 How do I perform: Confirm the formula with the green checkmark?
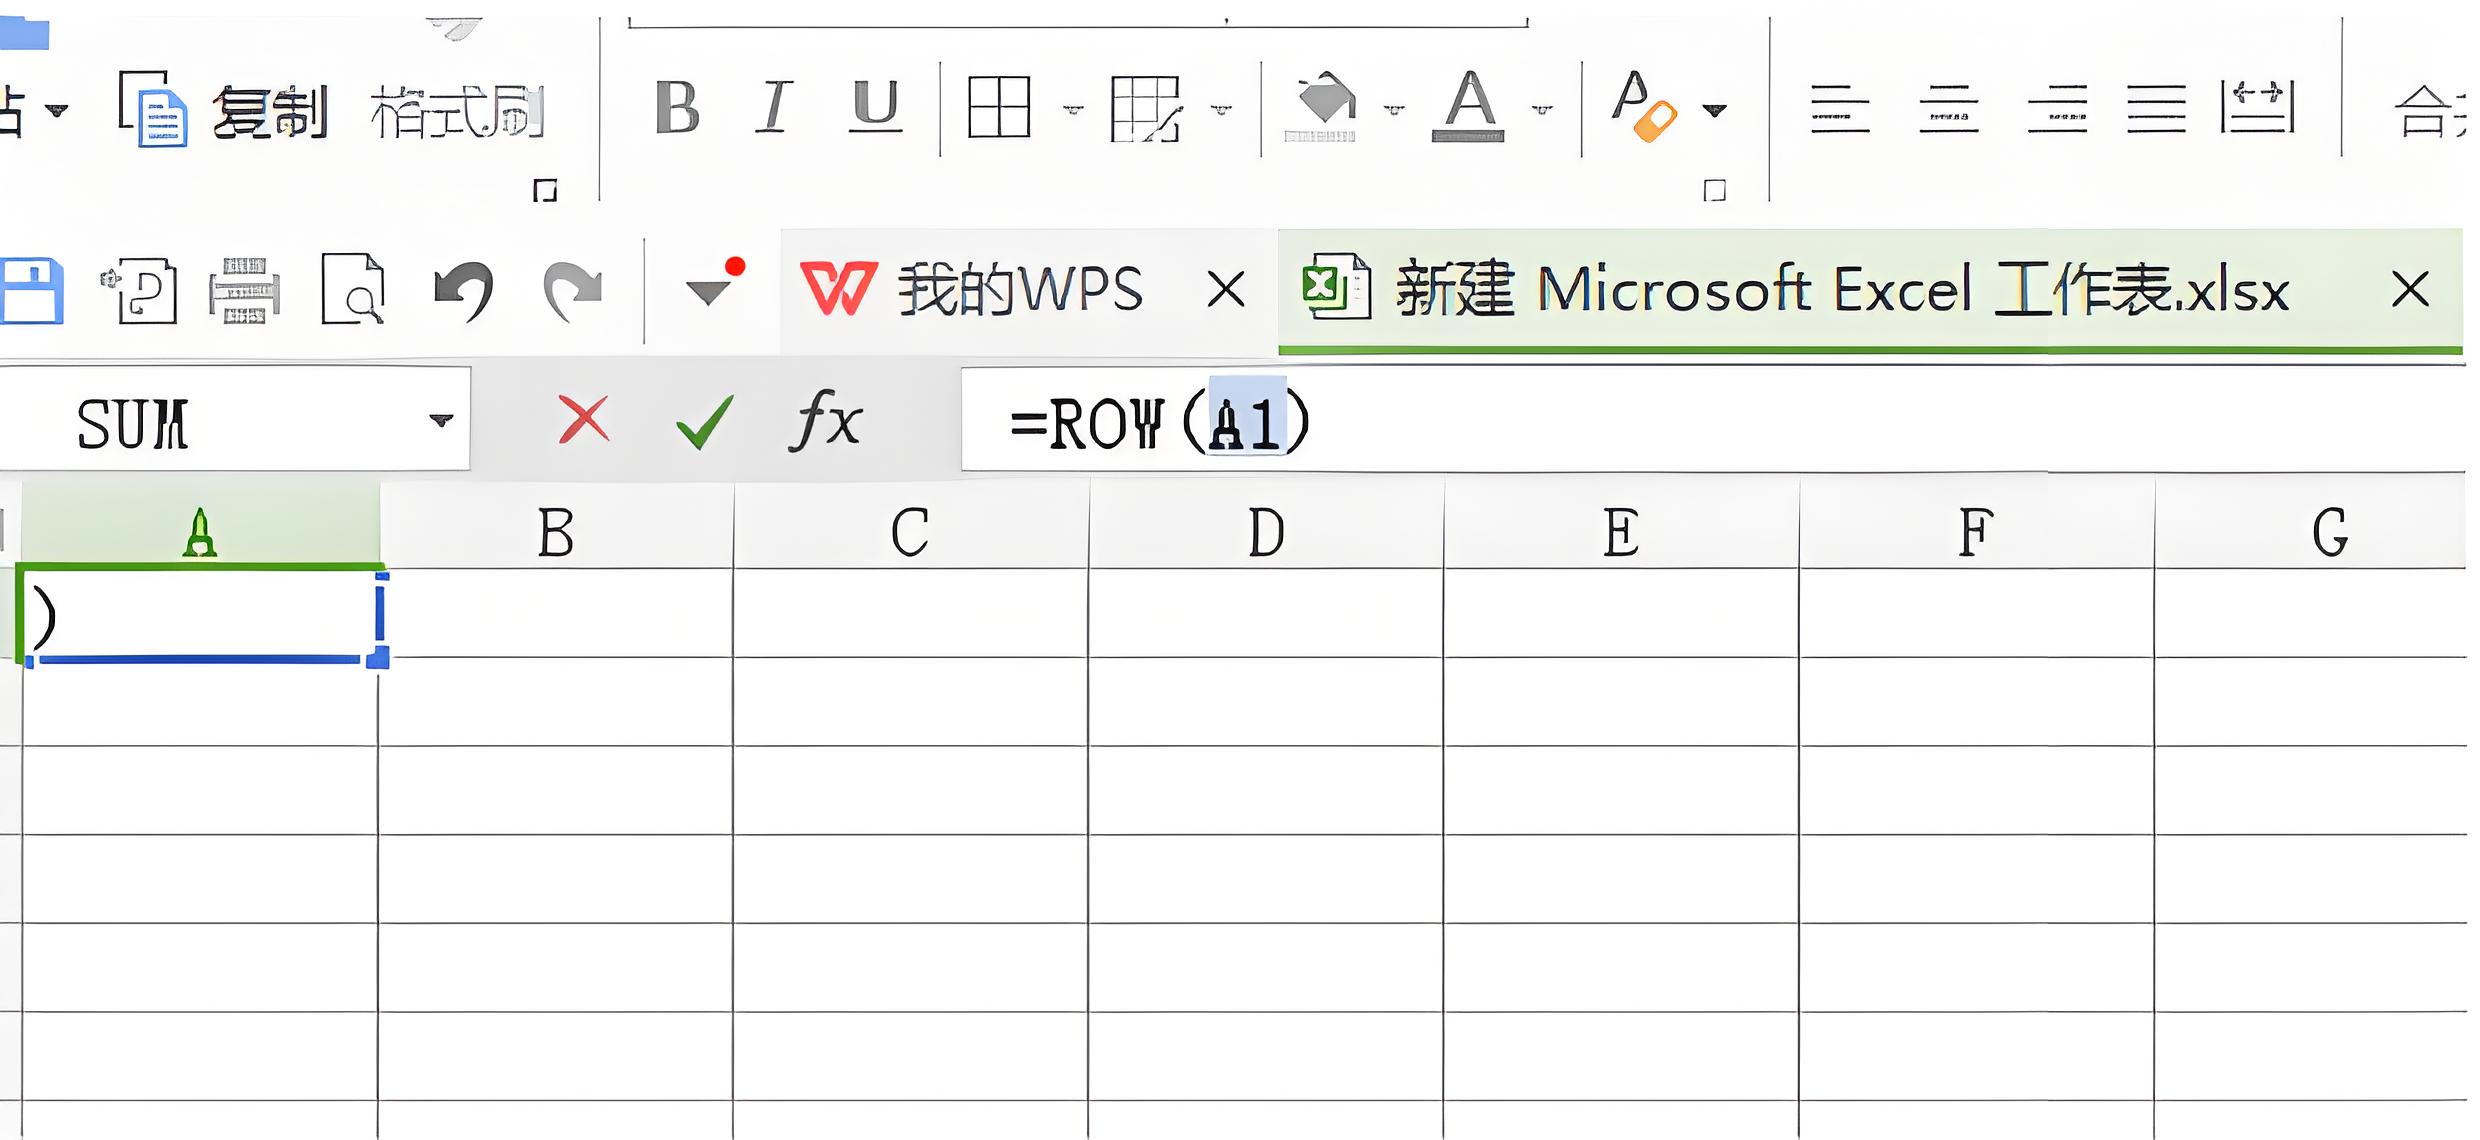click(704, 421)
